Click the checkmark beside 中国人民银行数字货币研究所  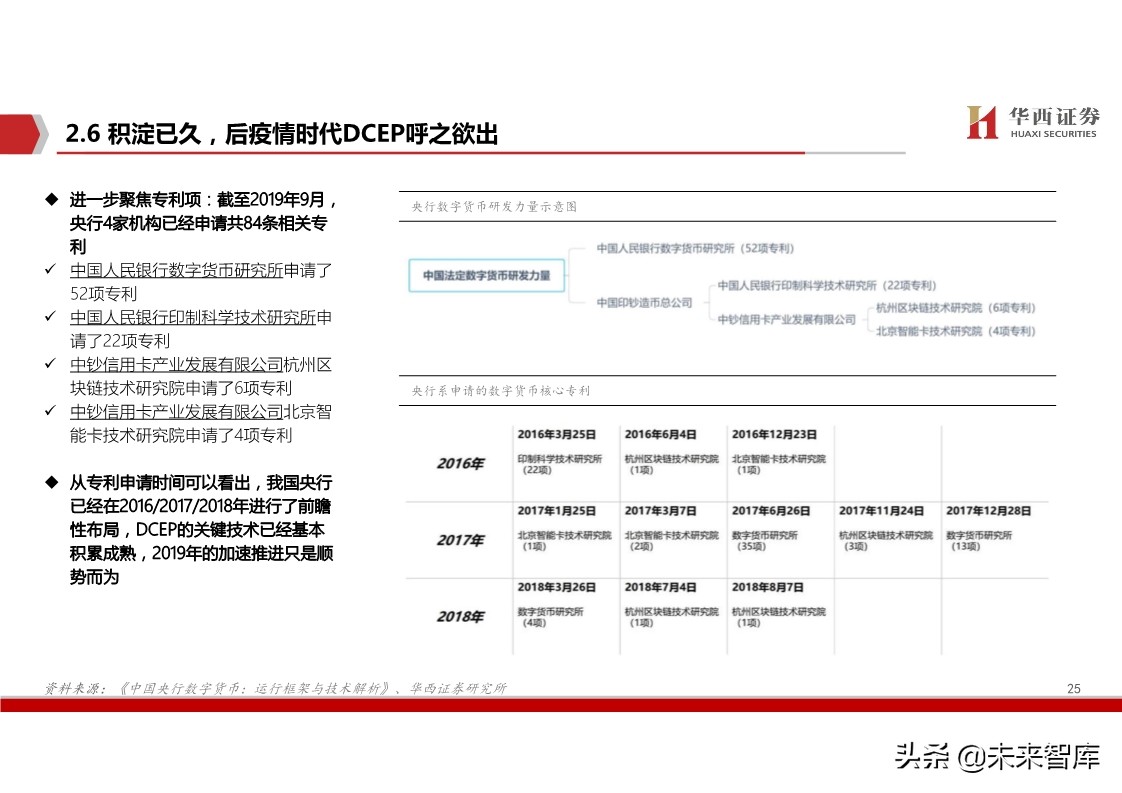click(x=51, y=270)
